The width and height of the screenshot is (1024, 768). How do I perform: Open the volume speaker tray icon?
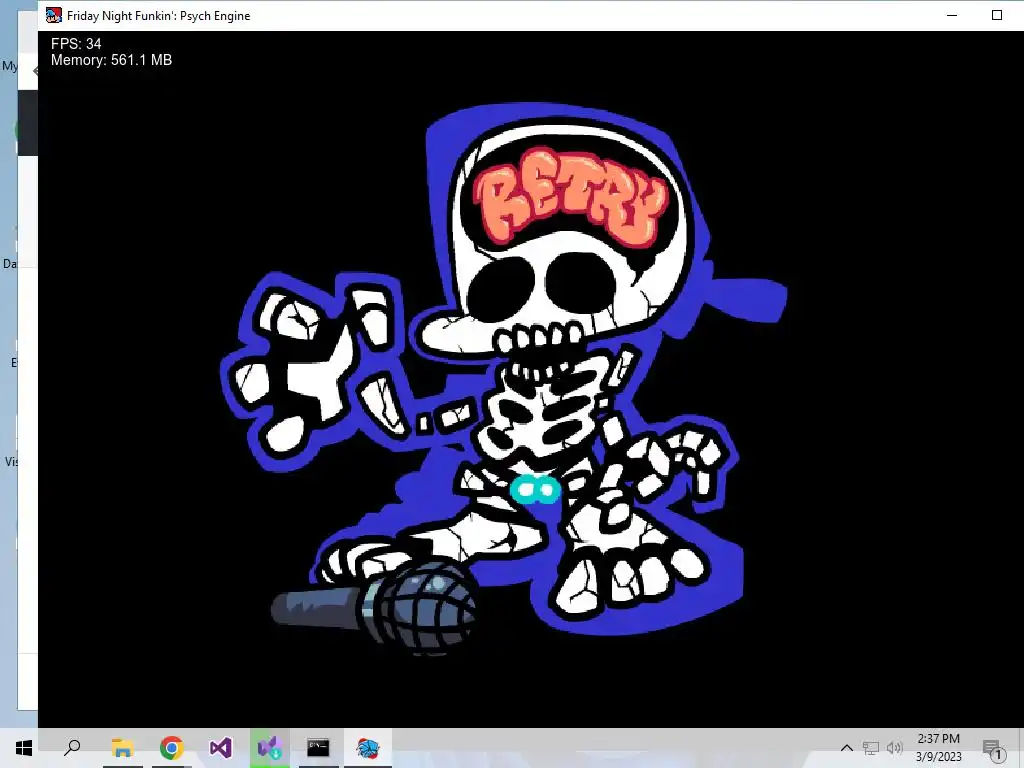[894, 748]
